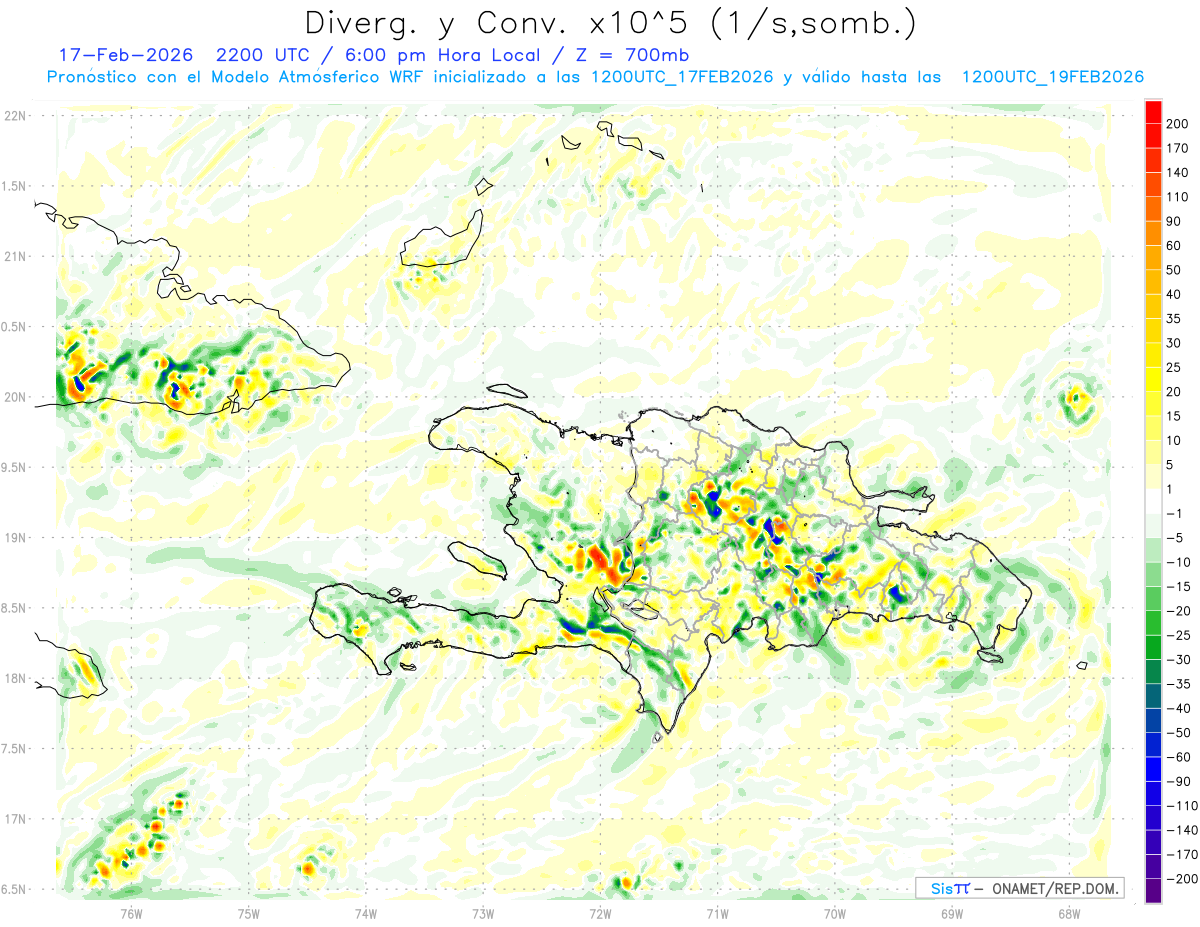1200x927 pixels.
Task: Click the '69W' longitude label
Action: [952, 913]
